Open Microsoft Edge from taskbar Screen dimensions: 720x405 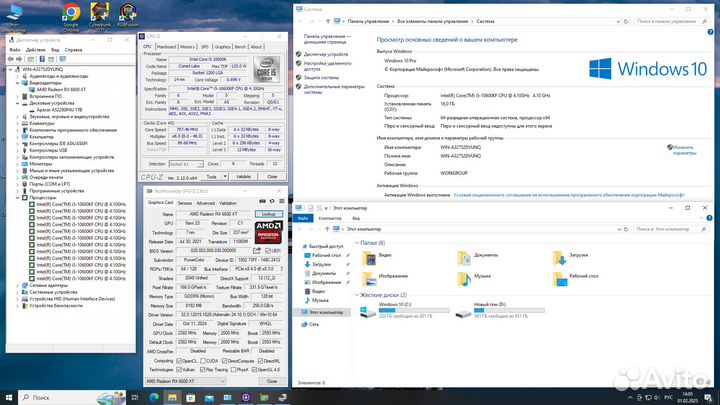pos(154,397)
